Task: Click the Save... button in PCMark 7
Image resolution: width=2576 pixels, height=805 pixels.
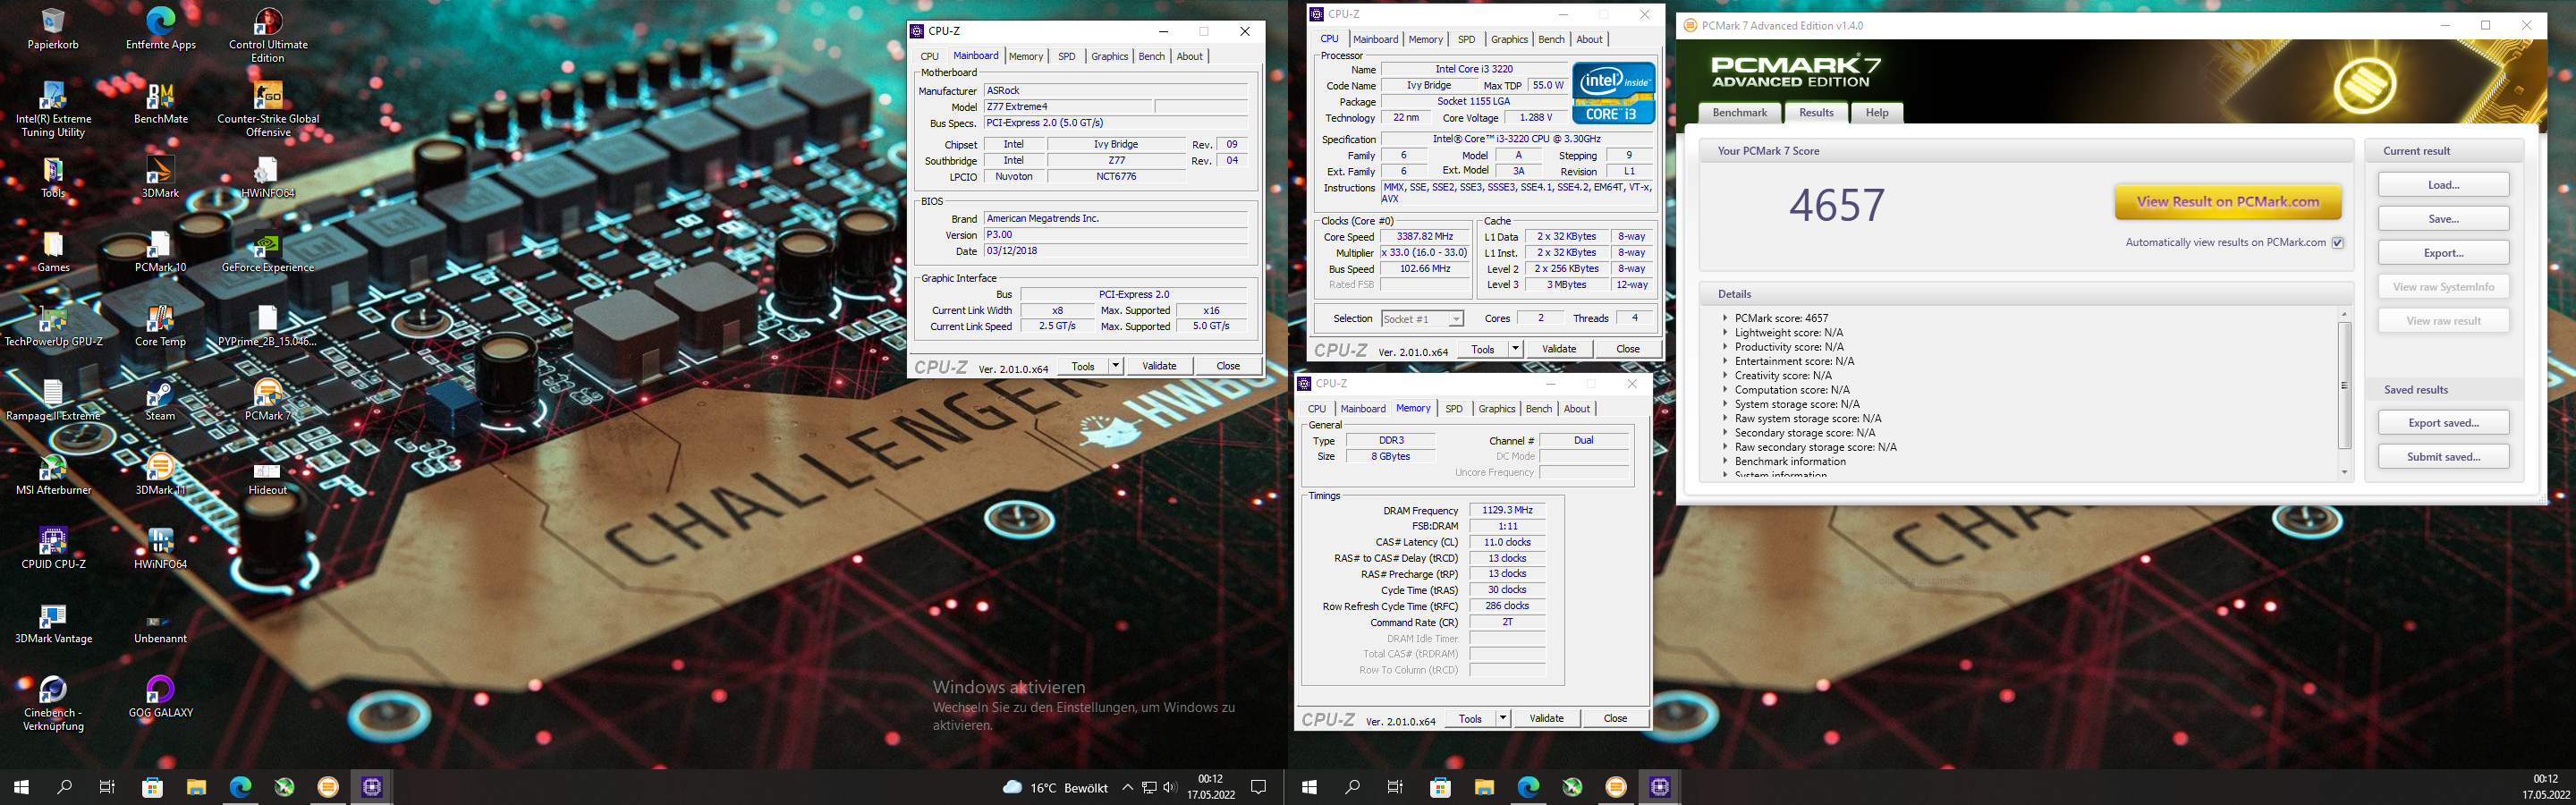Action: click(2443, 219)
